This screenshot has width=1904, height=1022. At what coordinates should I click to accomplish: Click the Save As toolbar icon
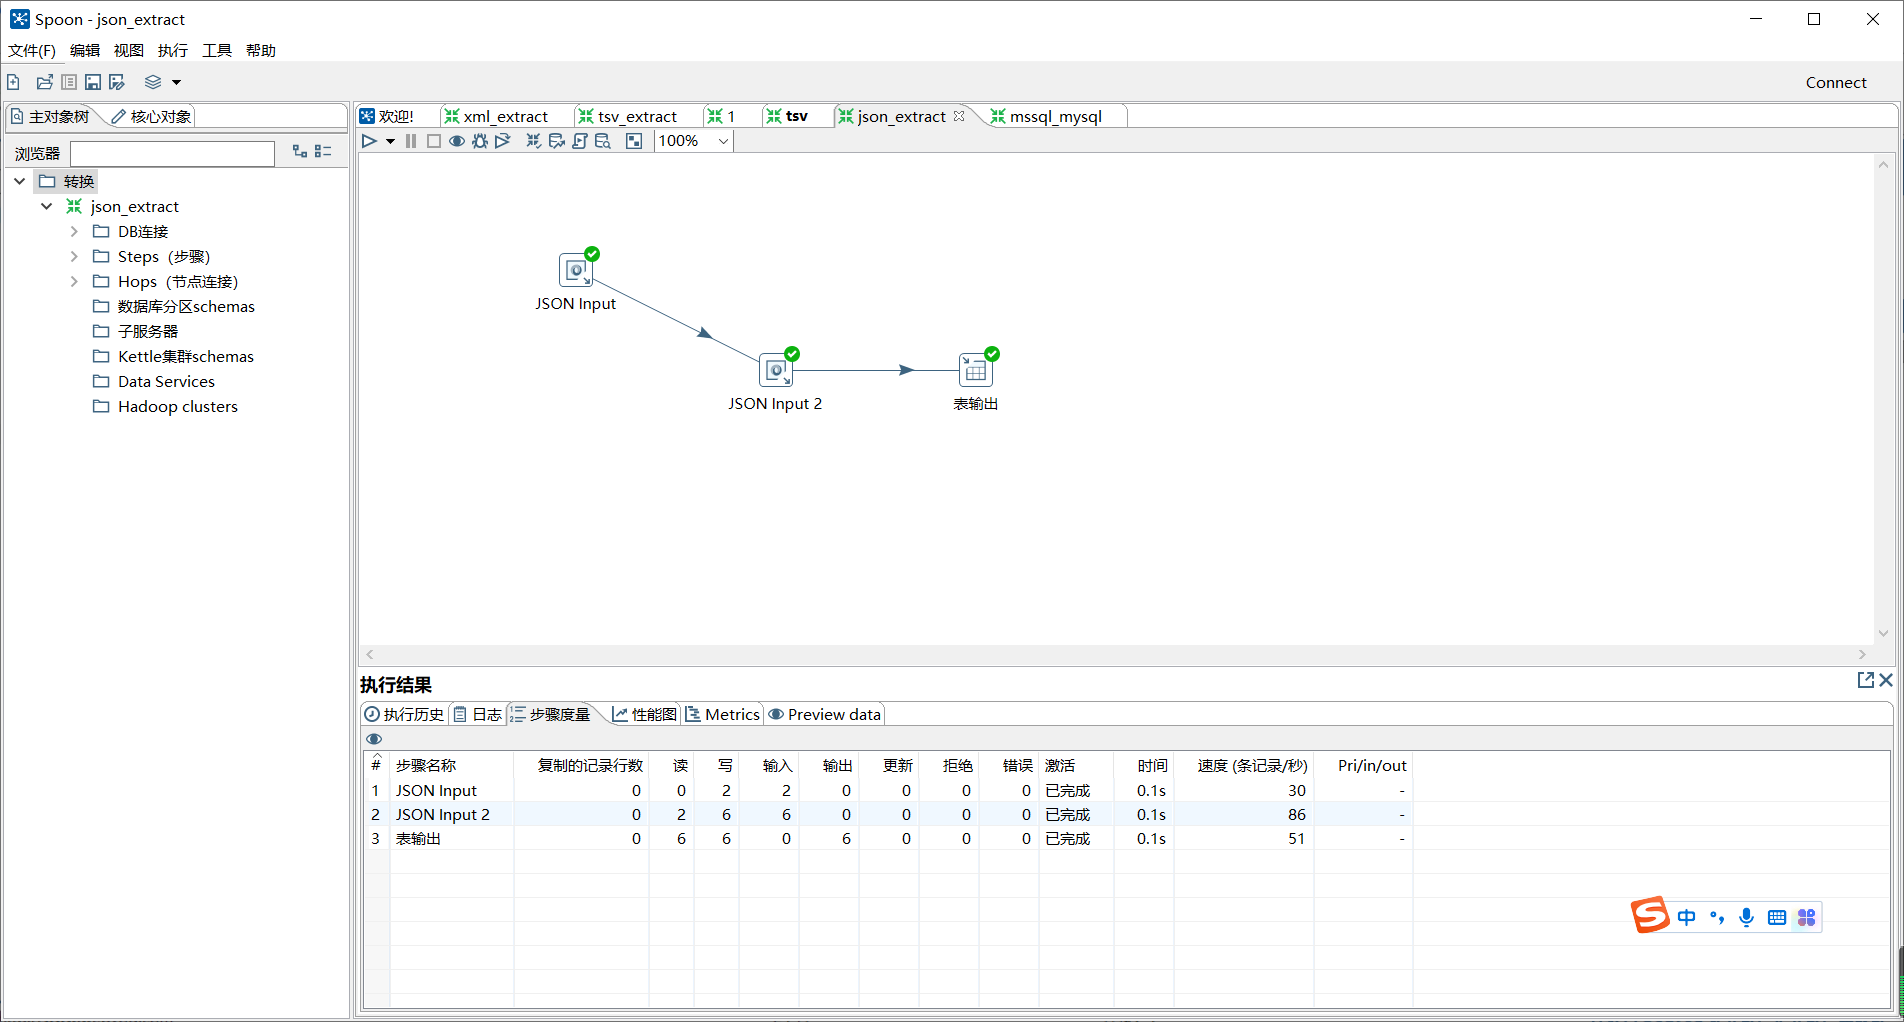117,82
